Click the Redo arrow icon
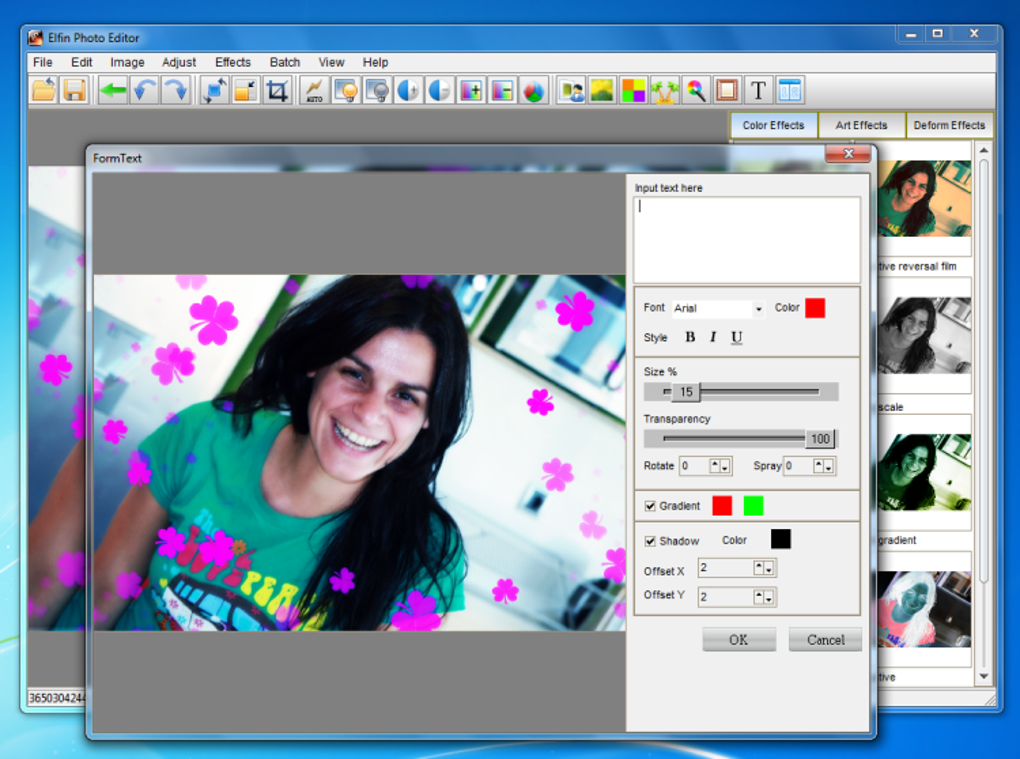Viewport: 1020px width, 759px height. 175,90
